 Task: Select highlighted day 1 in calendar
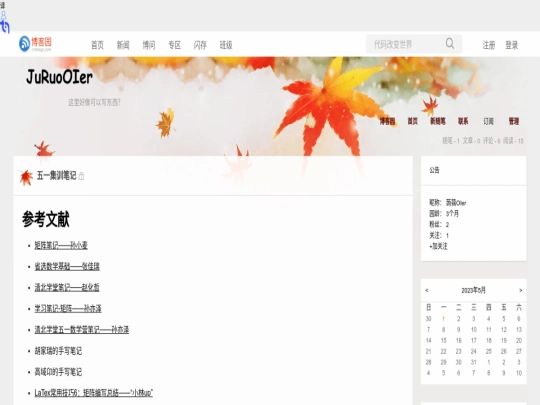coord(444,319)
